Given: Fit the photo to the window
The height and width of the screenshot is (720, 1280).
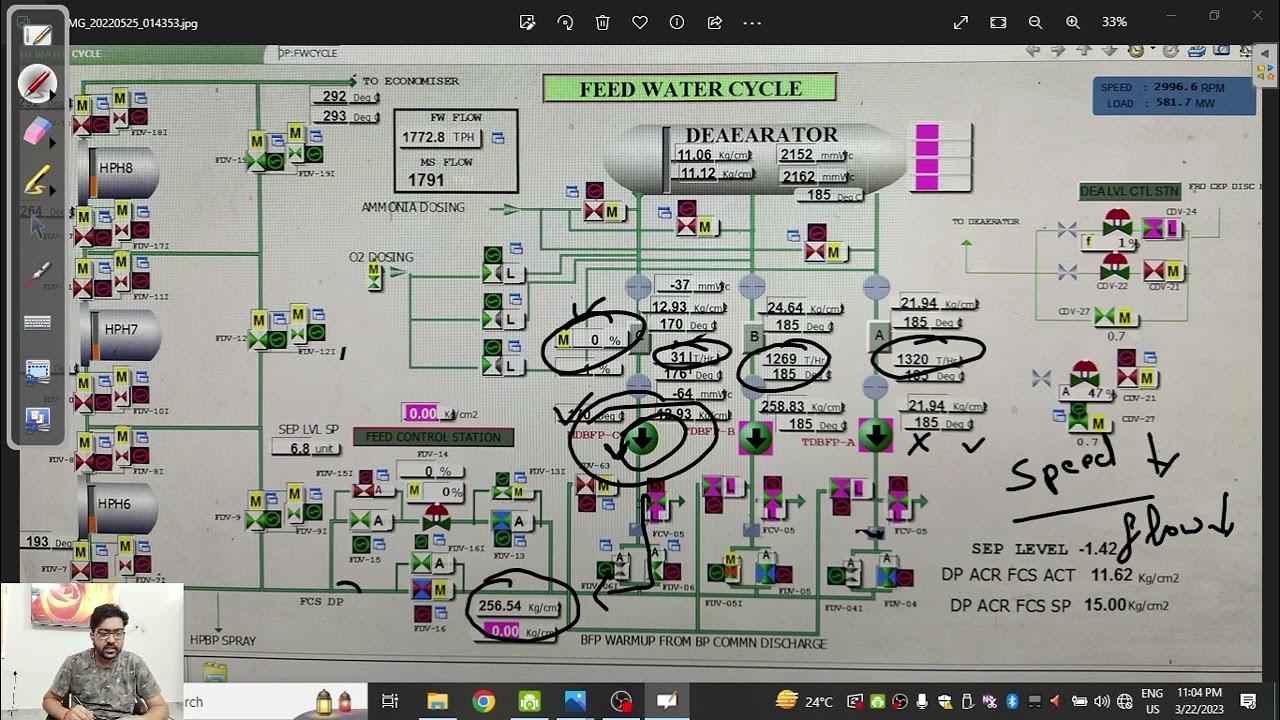Looking at the screenshot, I should click(998, 22).
